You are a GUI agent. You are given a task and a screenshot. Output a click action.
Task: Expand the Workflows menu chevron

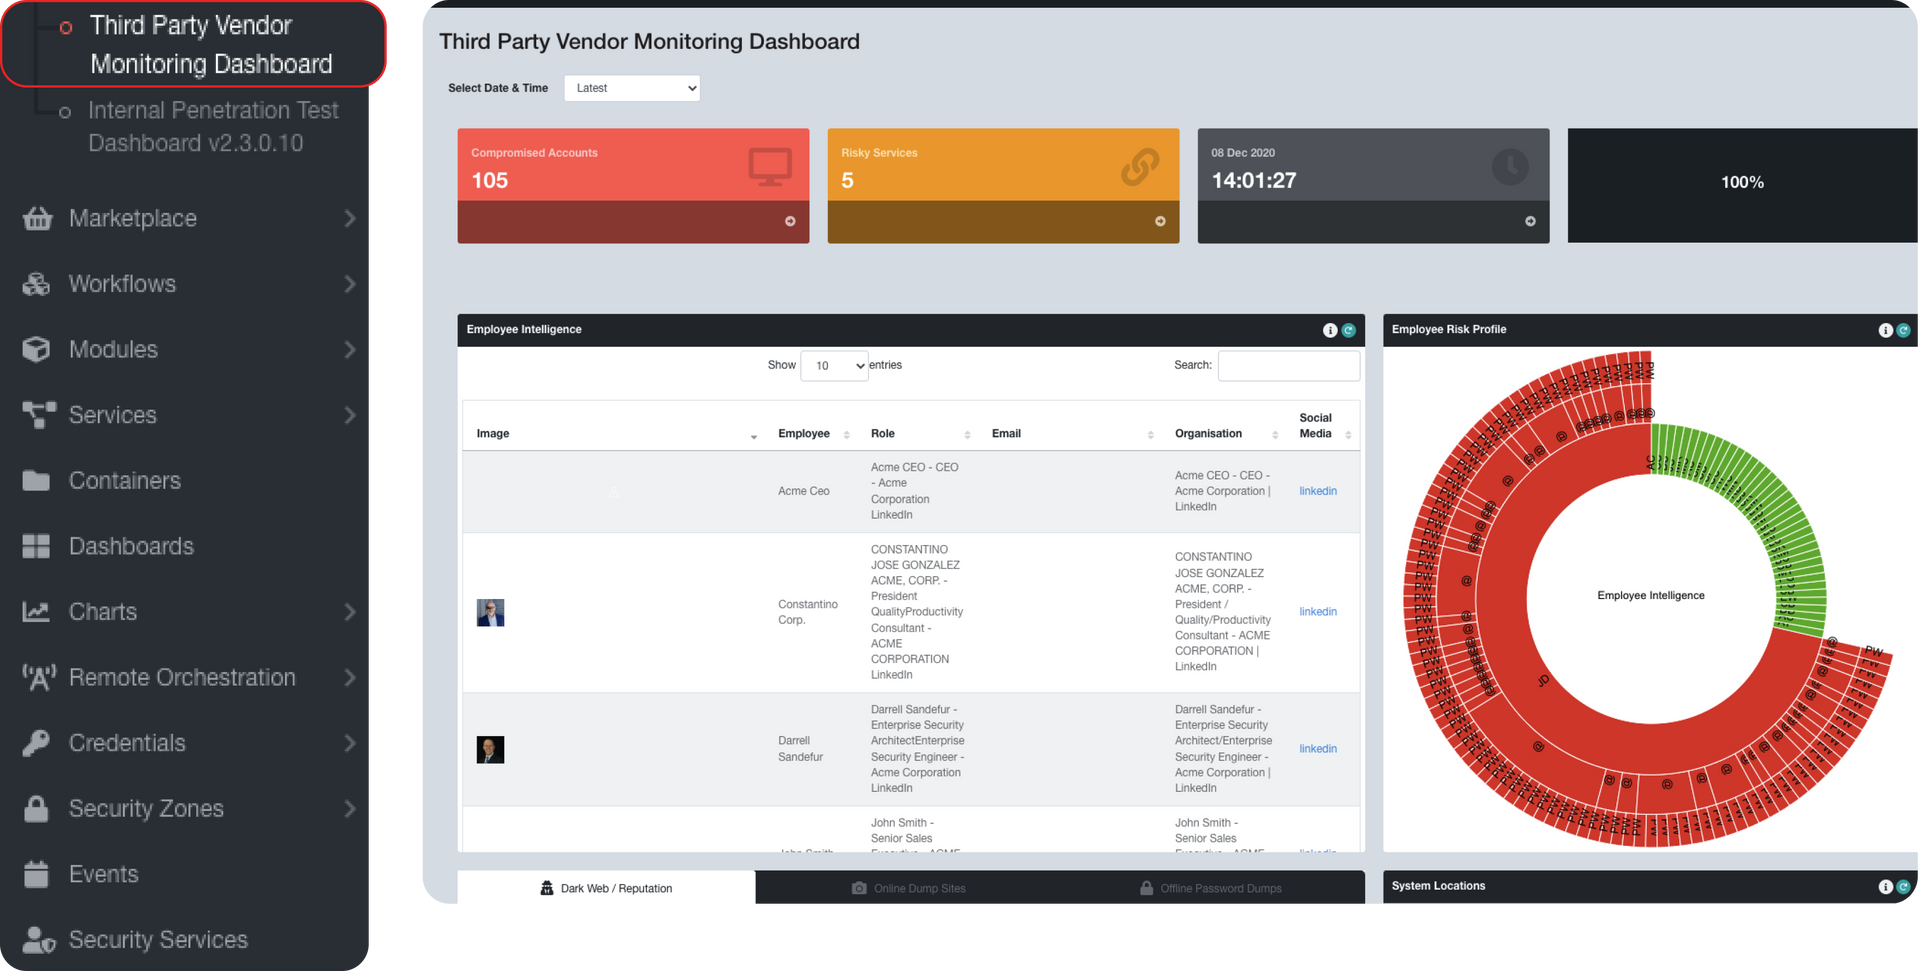350,284
